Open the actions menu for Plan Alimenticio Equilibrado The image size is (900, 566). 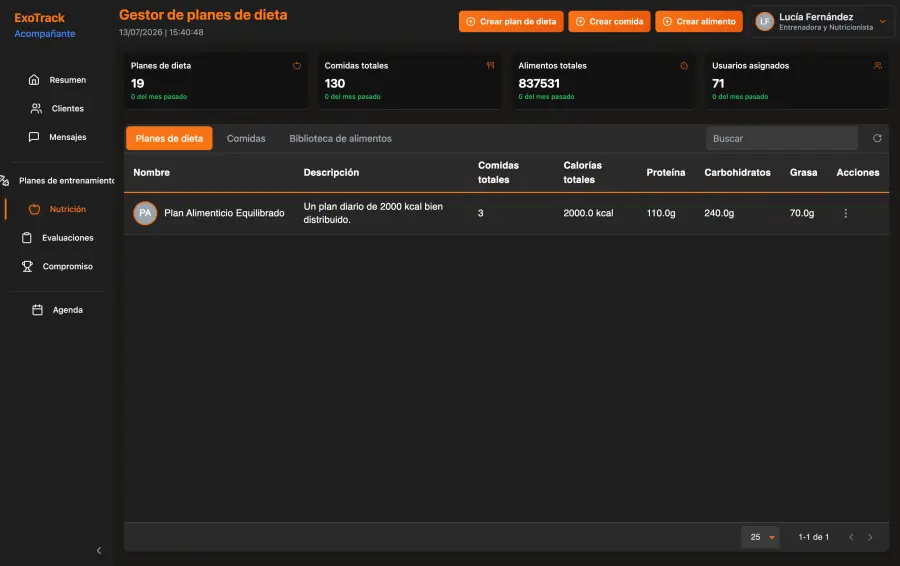(845, 213)
